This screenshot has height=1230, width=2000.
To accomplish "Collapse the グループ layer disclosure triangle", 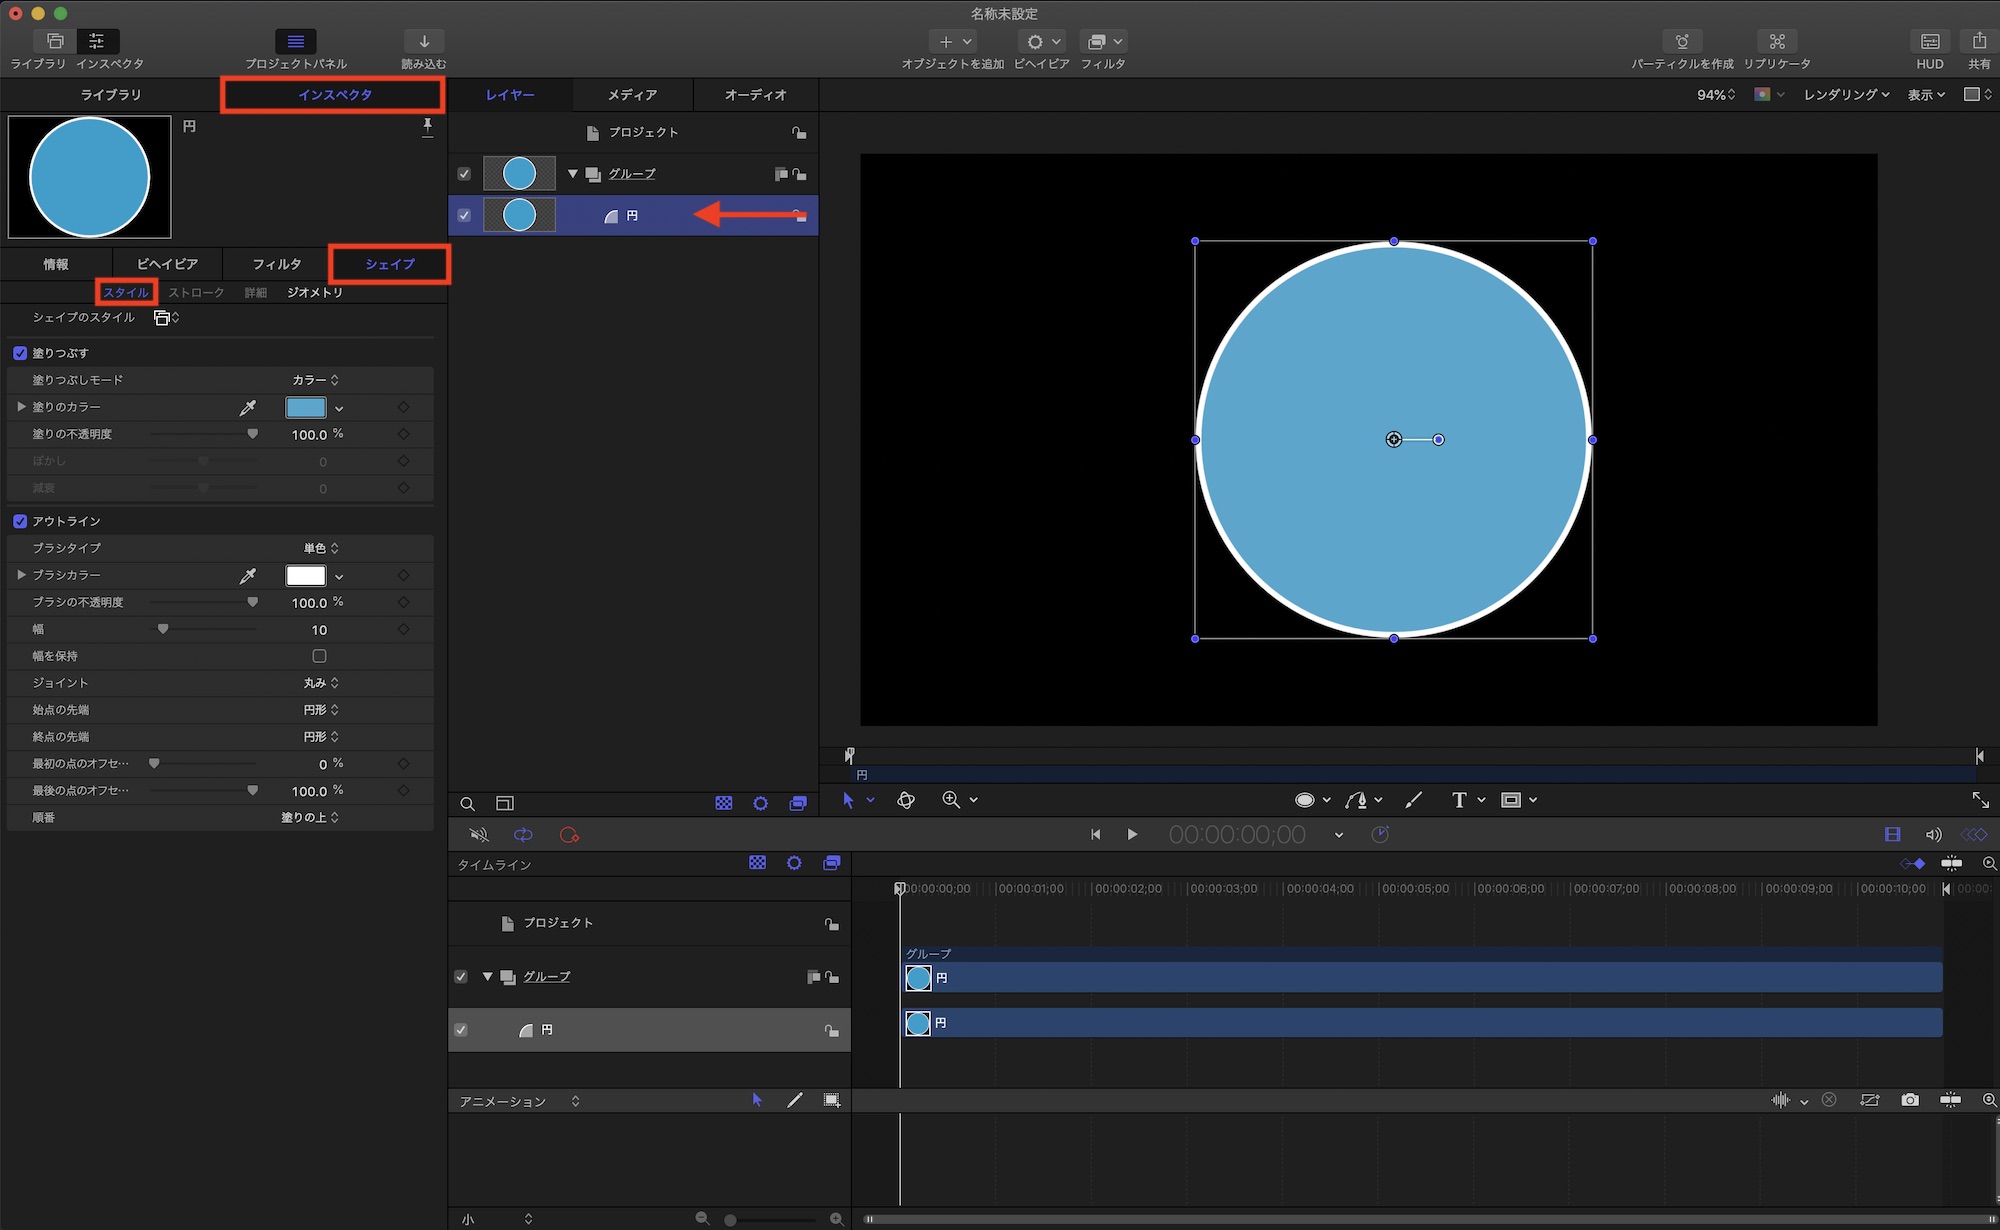I will (x=573, y=174).
